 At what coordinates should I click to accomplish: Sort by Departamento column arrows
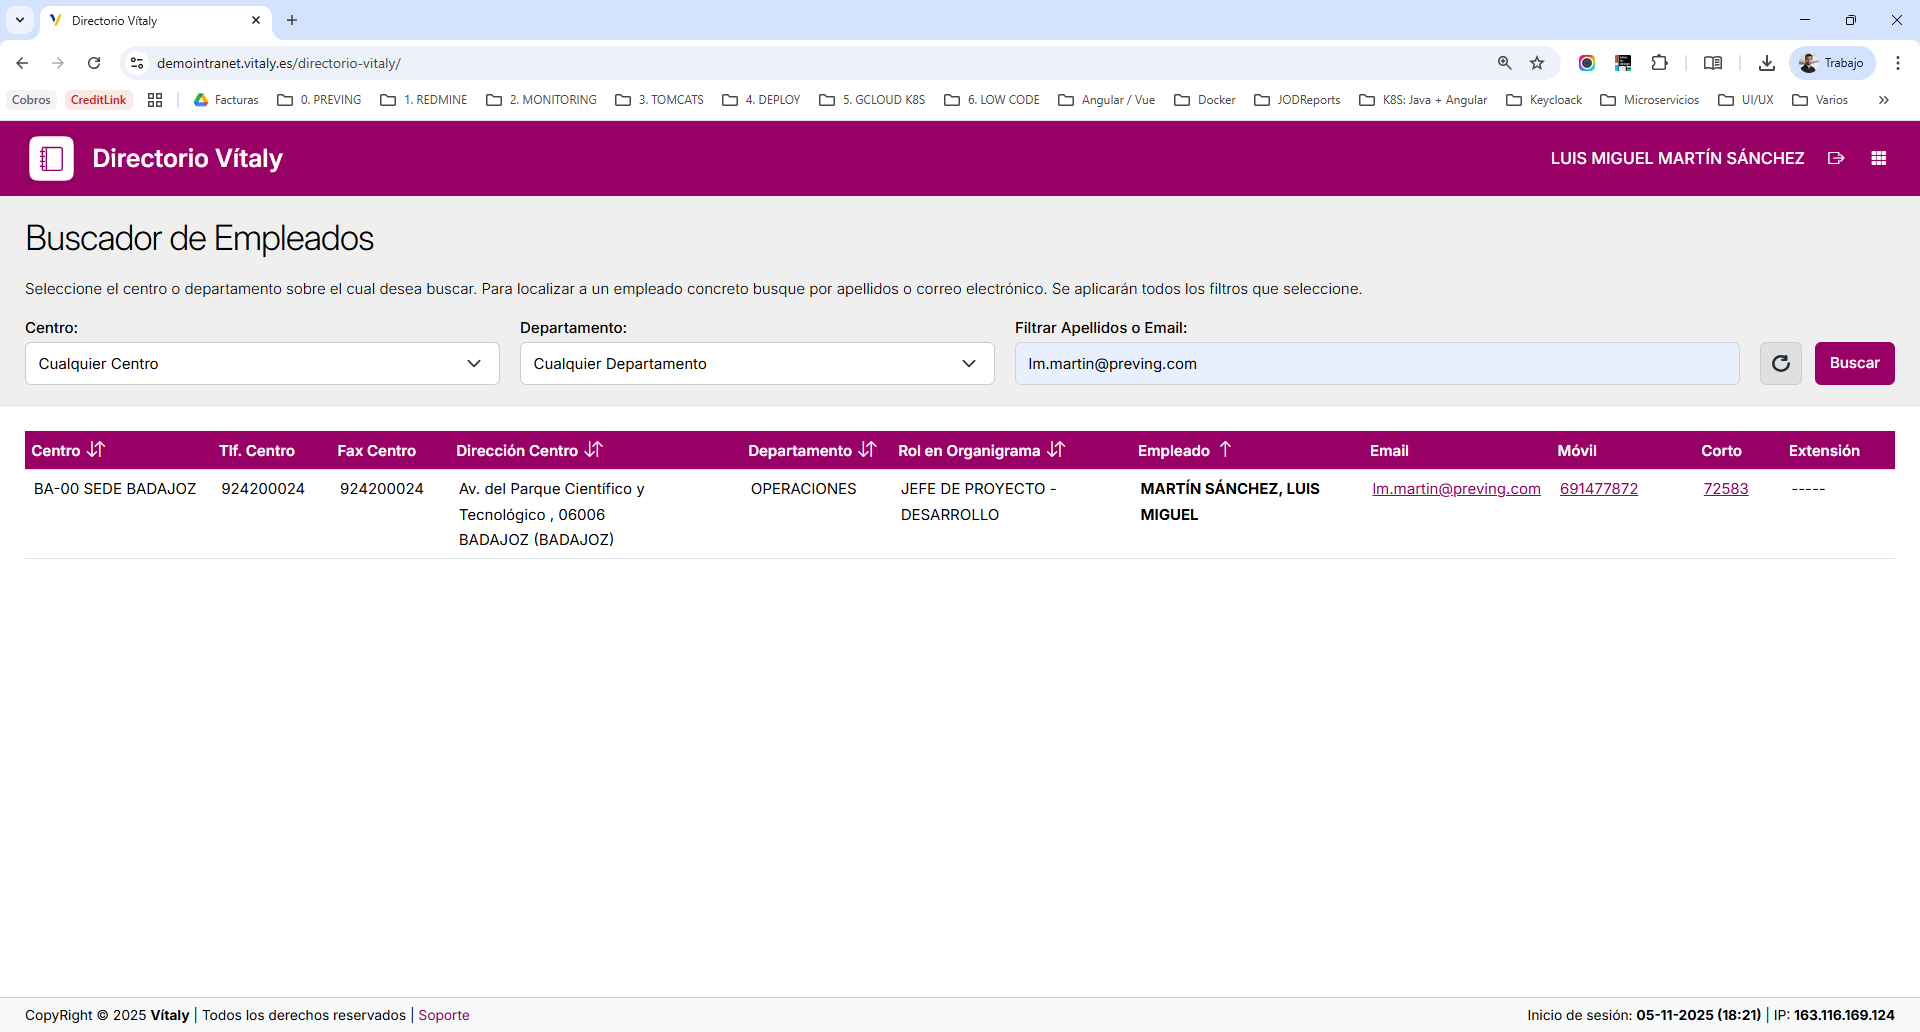(867, 450)
